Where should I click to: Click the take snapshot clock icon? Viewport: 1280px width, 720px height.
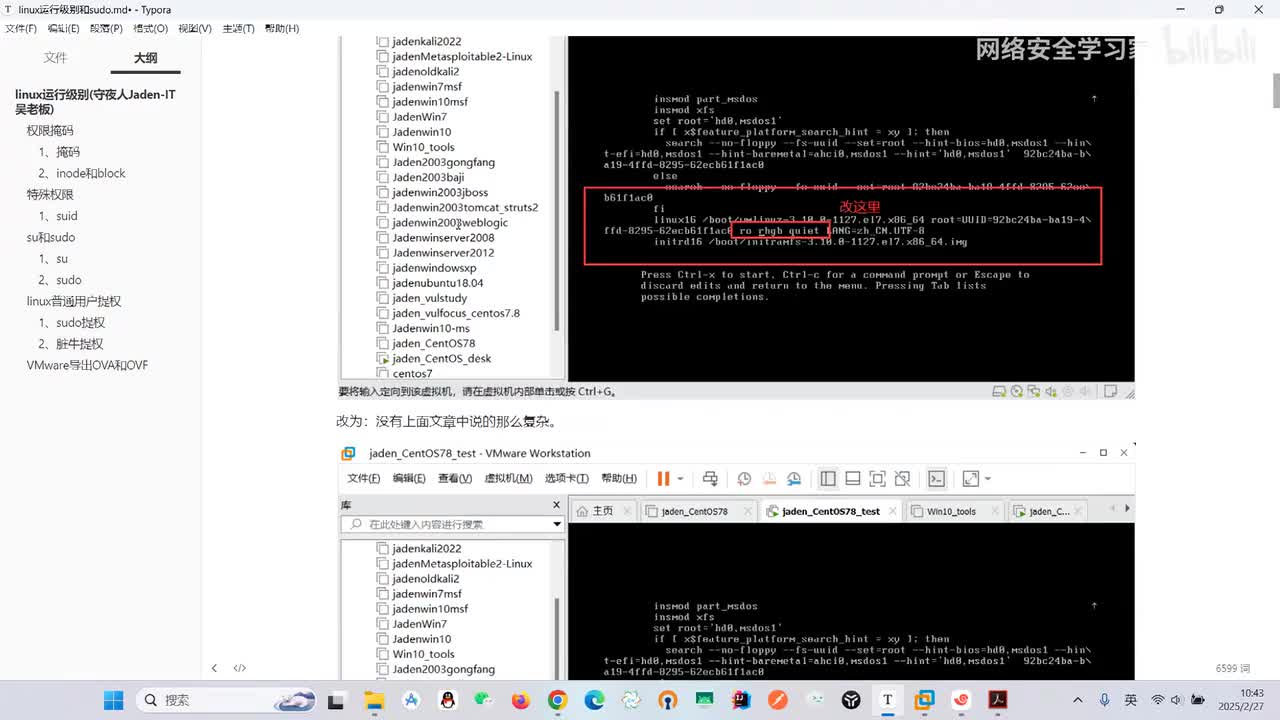pyautogui.click(x=744, y=479)
